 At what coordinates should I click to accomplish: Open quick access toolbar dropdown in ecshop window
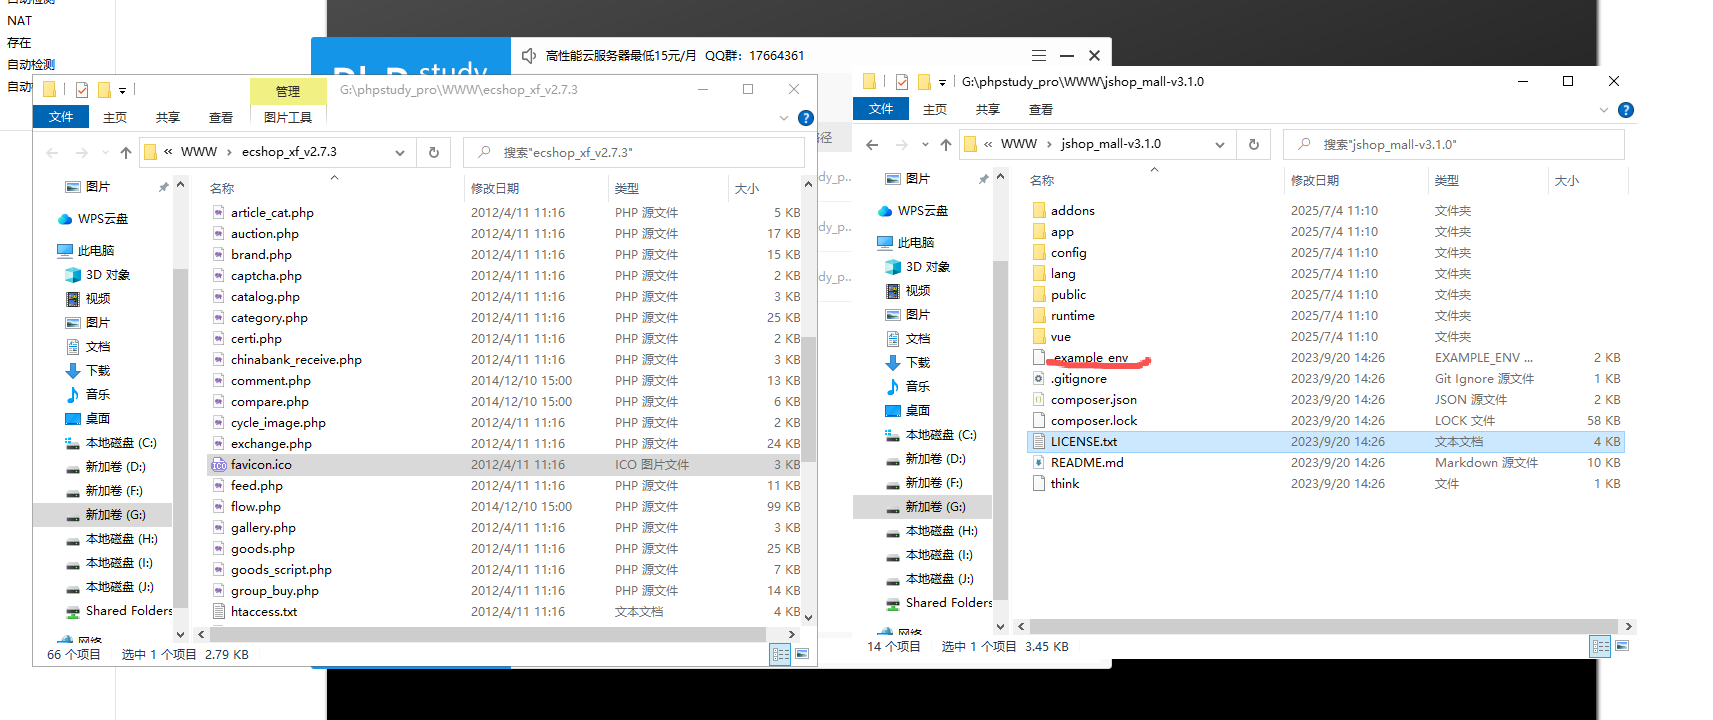coord(122,91)
